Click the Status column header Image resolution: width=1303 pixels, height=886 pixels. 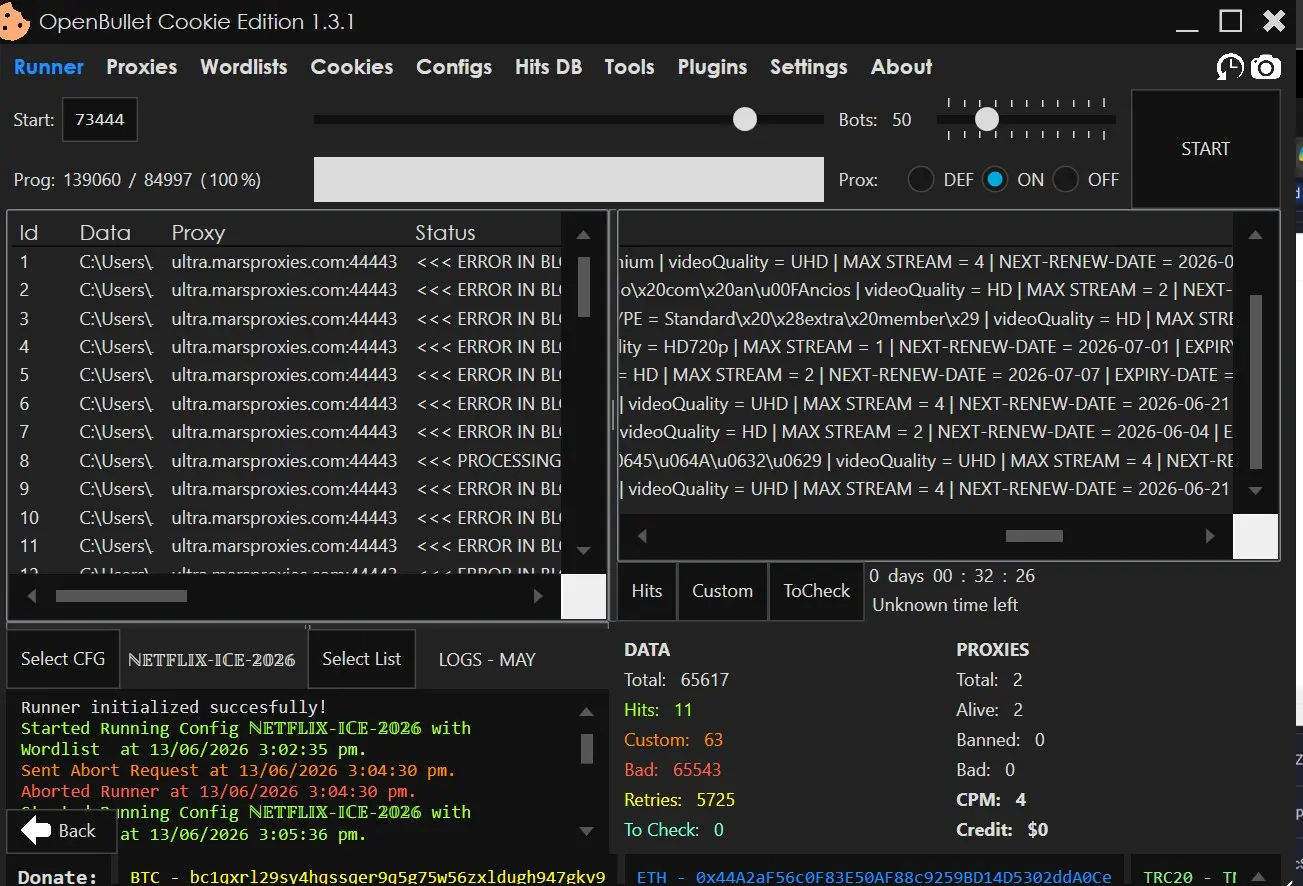point(445,233)
